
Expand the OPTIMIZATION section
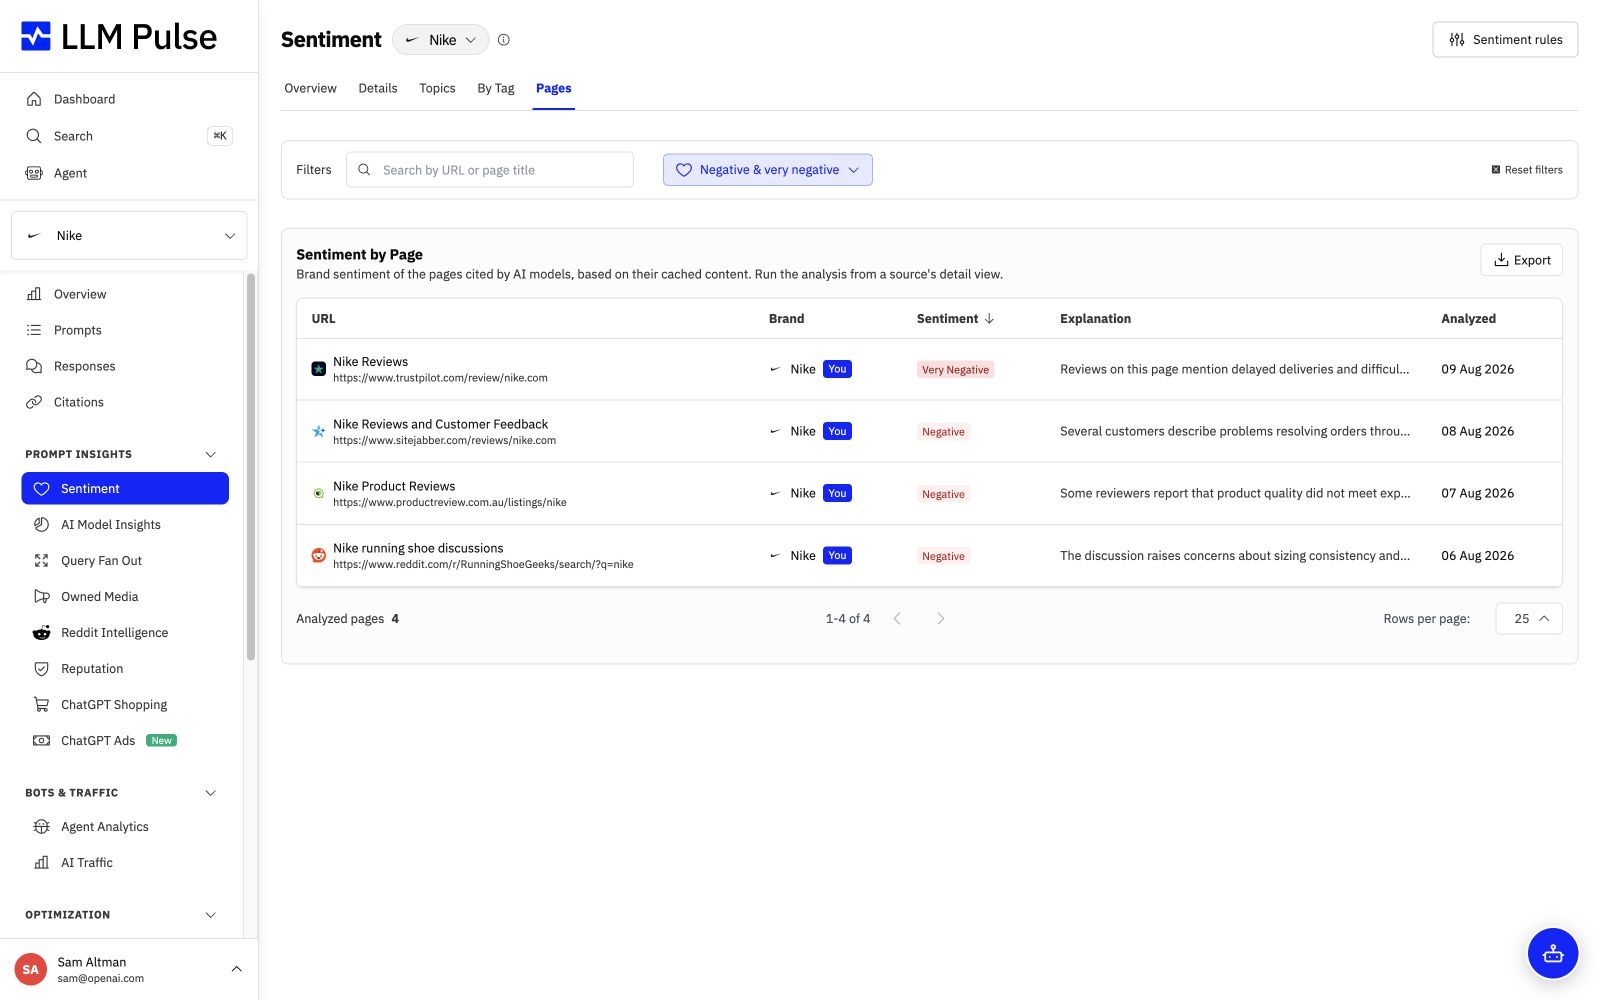(x=210, y=915)
